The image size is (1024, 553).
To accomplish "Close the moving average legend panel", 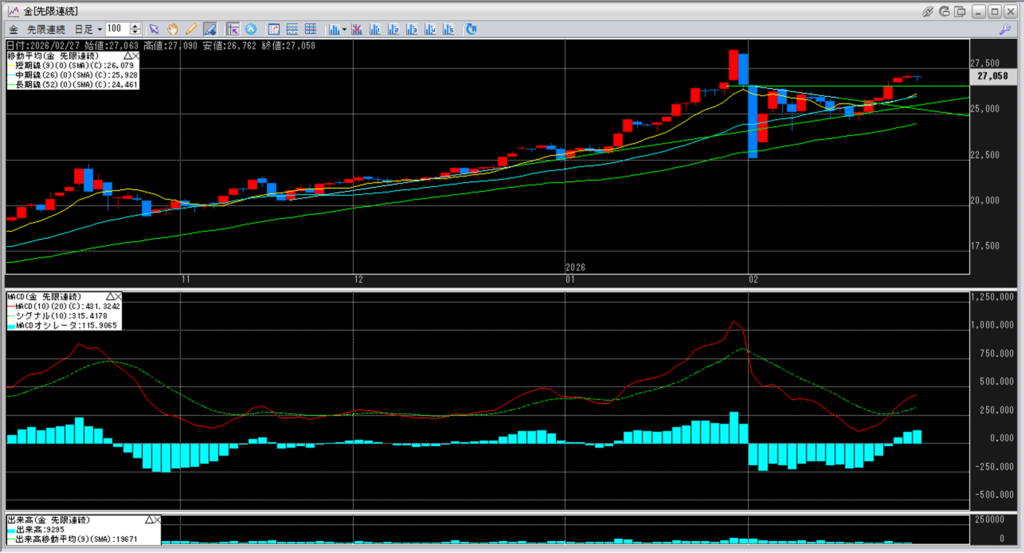I will click(136, 56).
